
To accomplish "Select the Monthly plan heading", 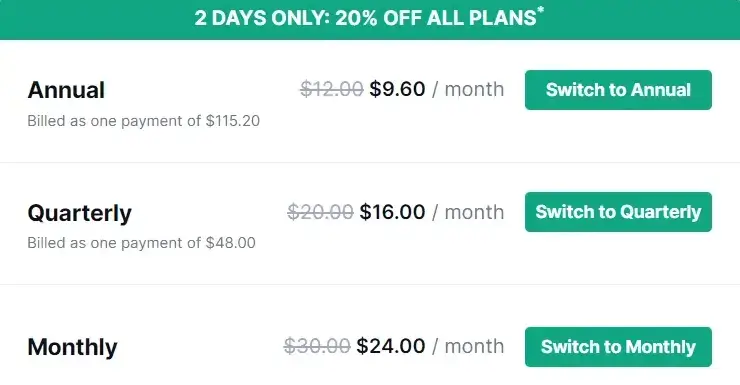I will [72, 348].
